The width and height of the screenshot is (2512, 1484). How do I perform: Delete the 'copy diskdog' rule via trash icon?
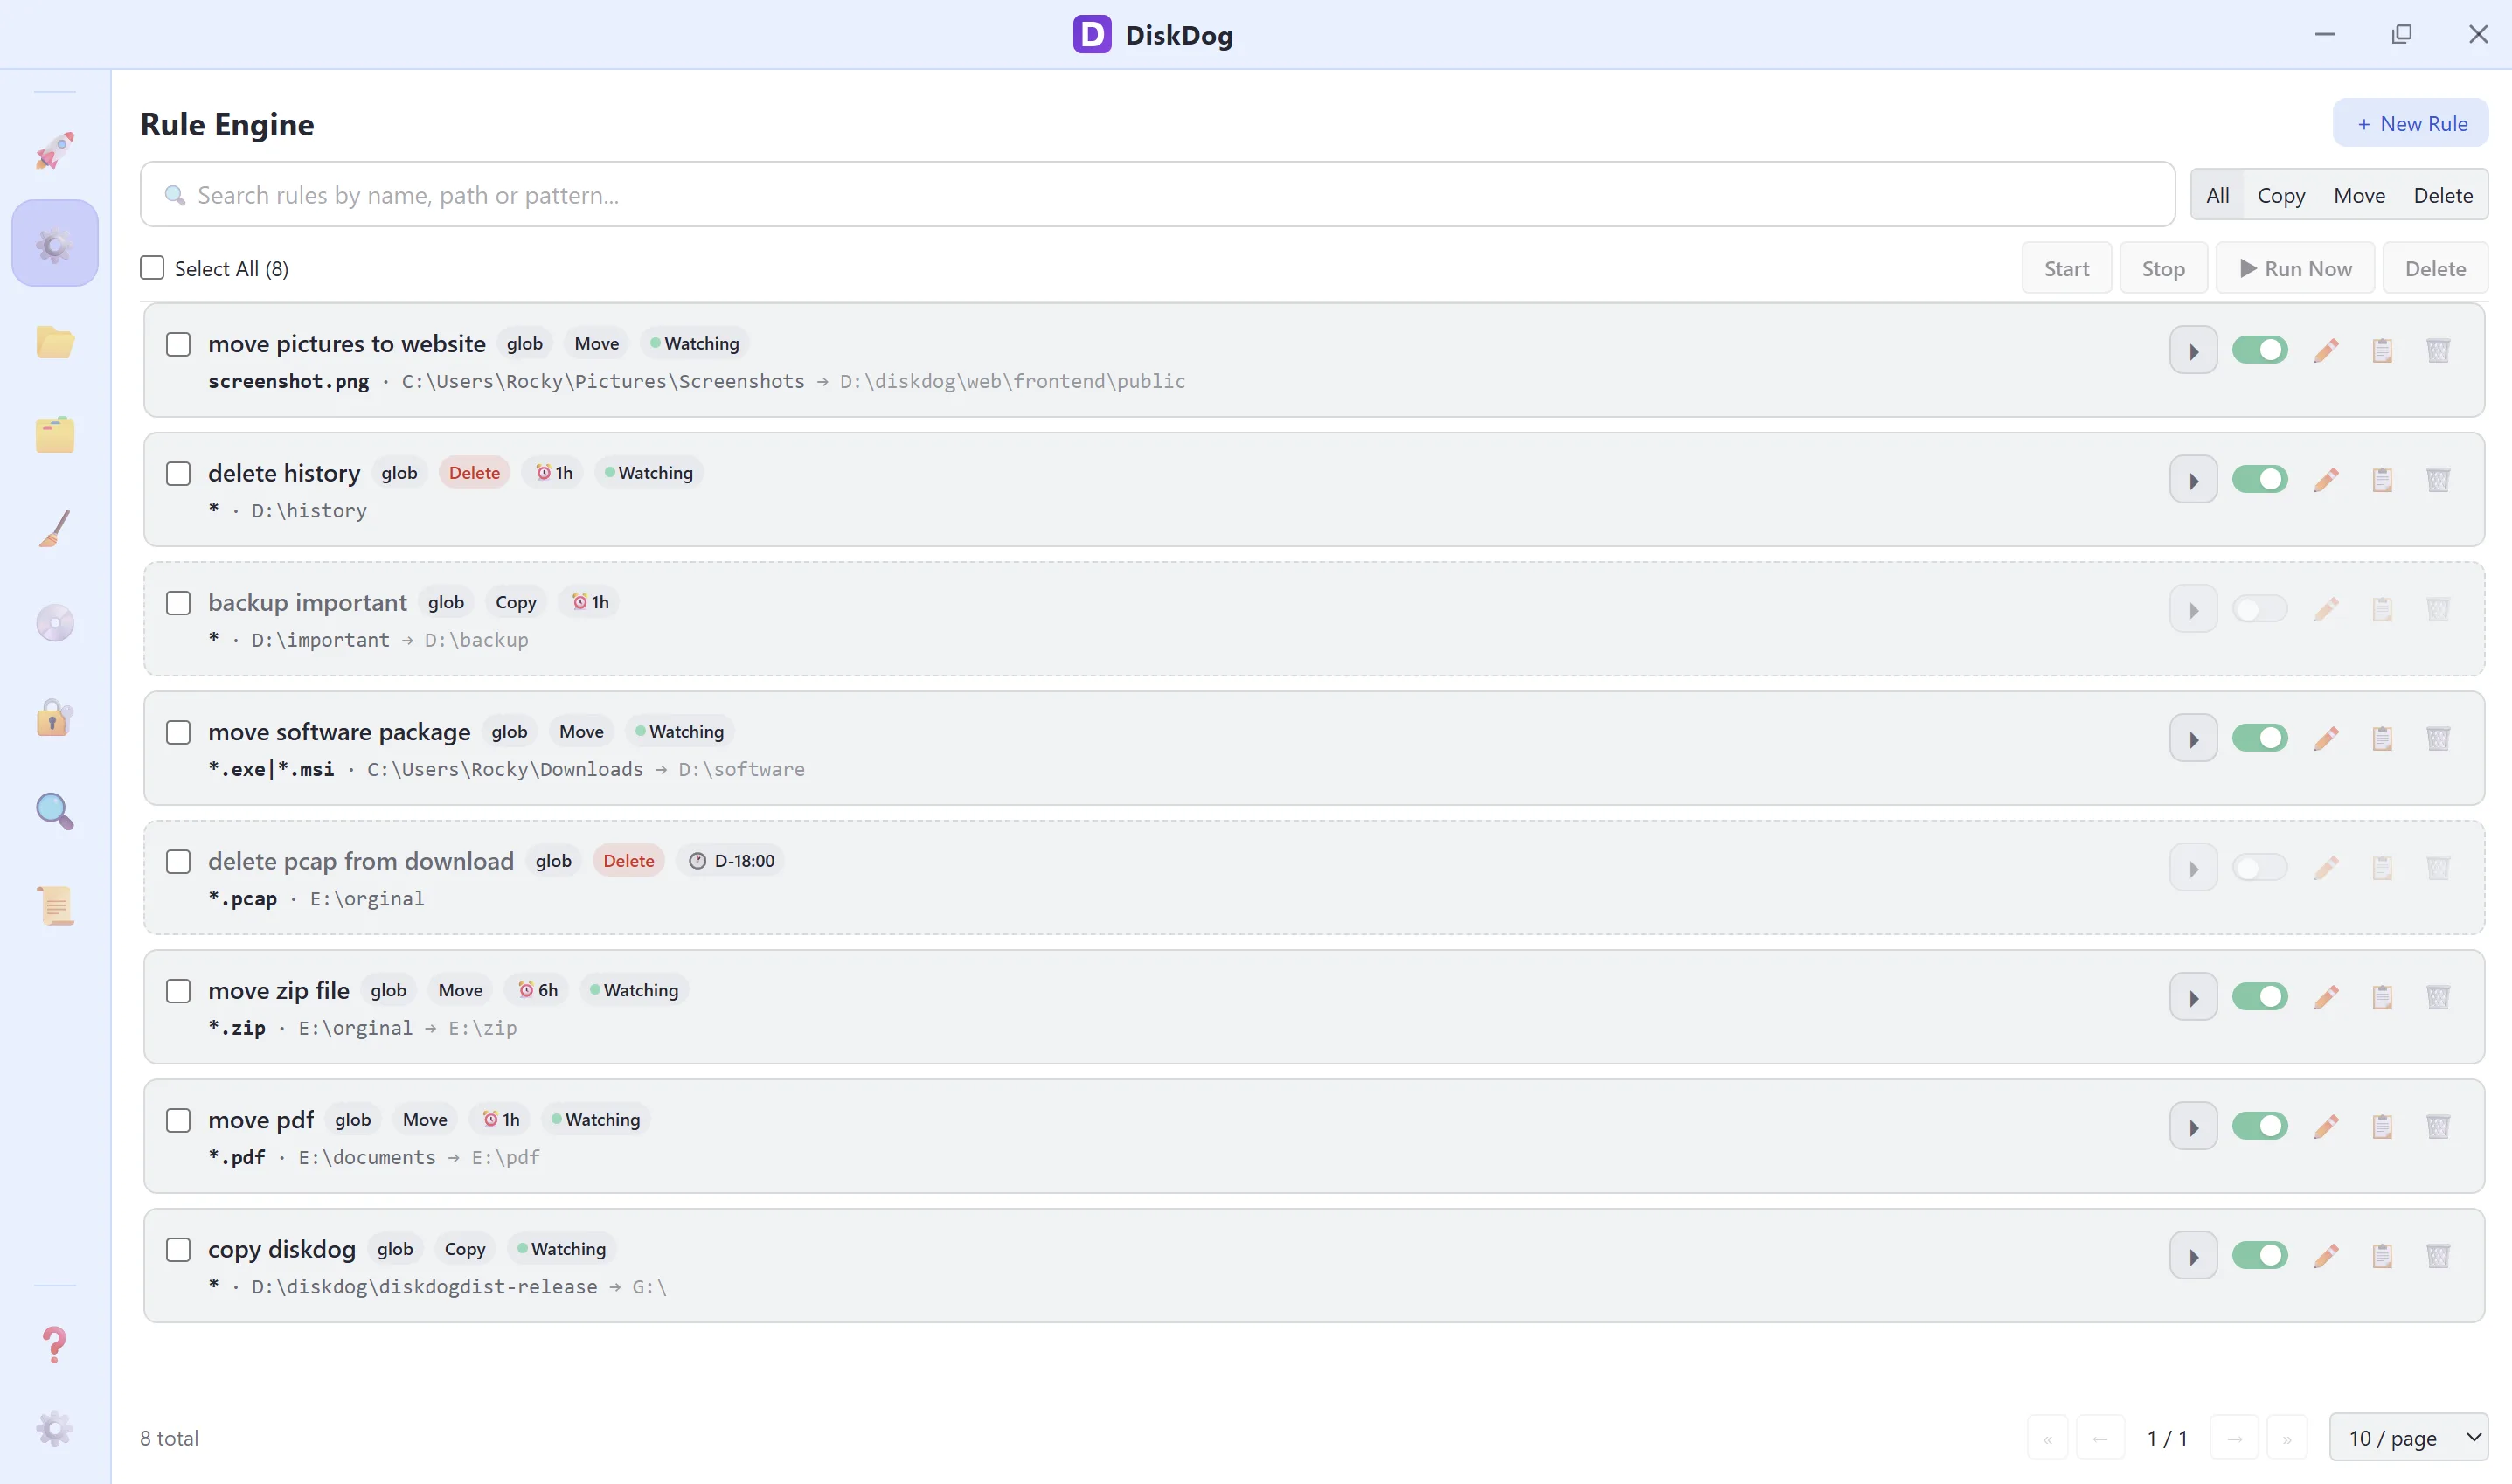coord(2438,1255)
